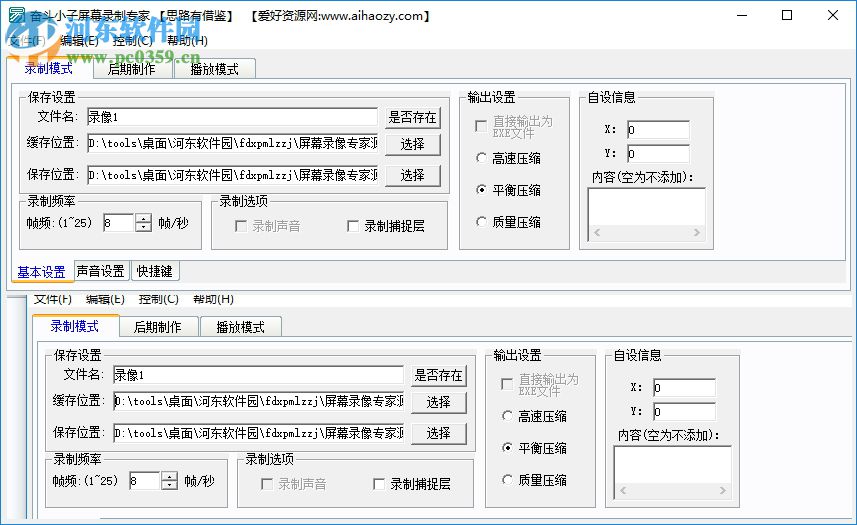Select the 后期制作 tab in the lower preview
The width and height of the screenshot is (857, 525).
[158, 327]
